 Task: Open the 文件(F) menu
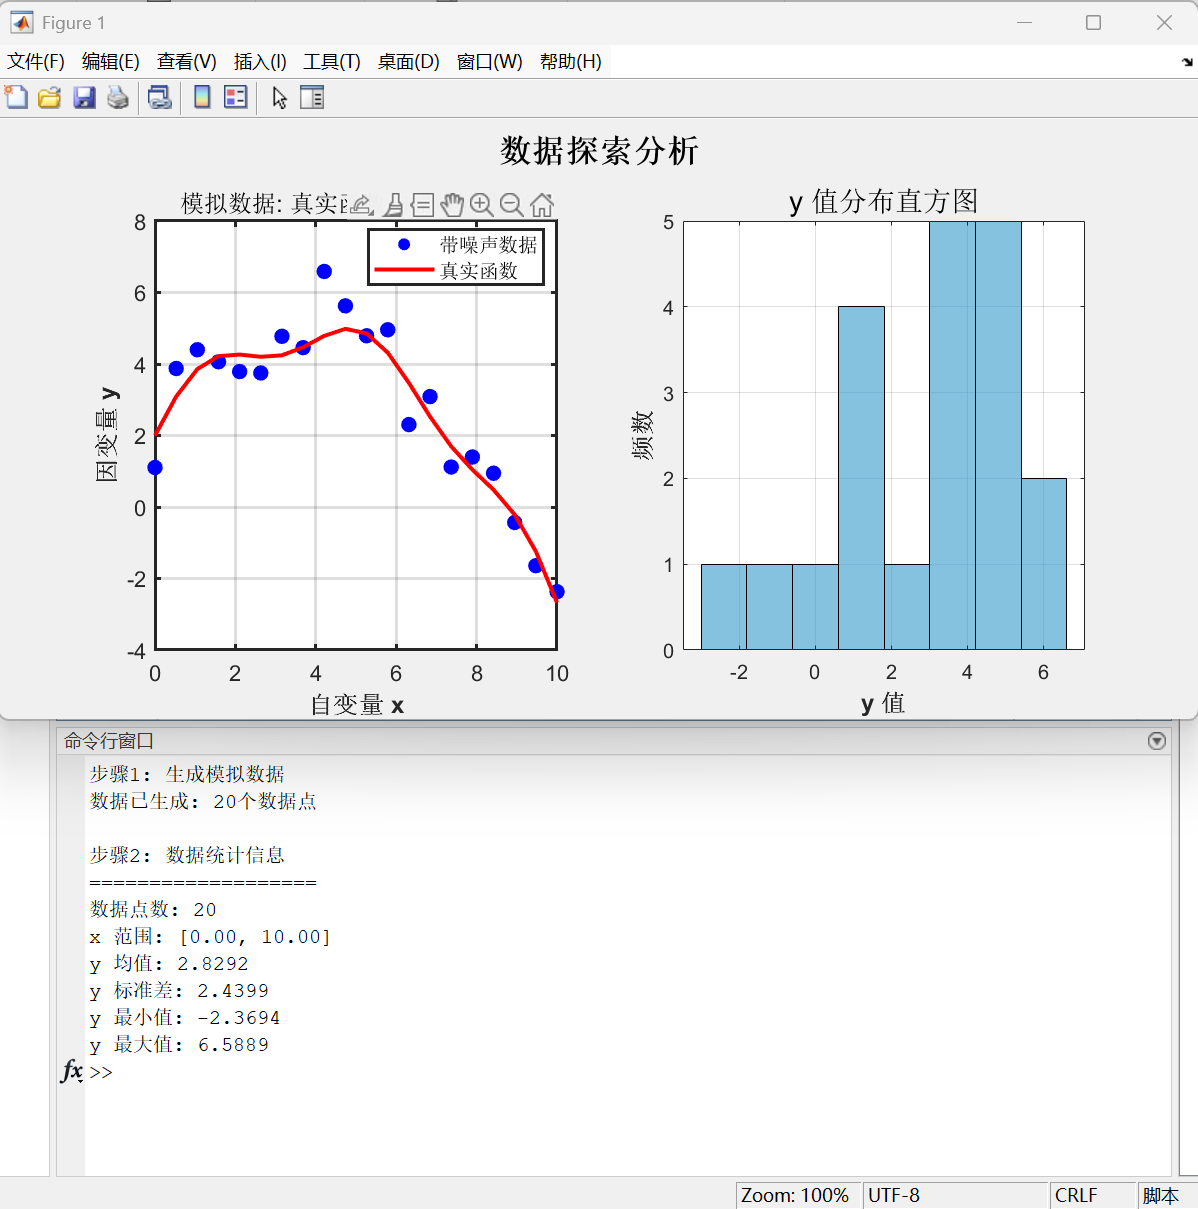36,61
